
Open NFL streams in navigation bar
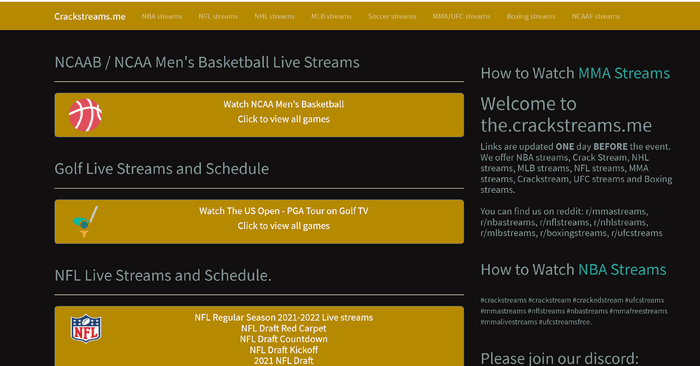point(218,17)
